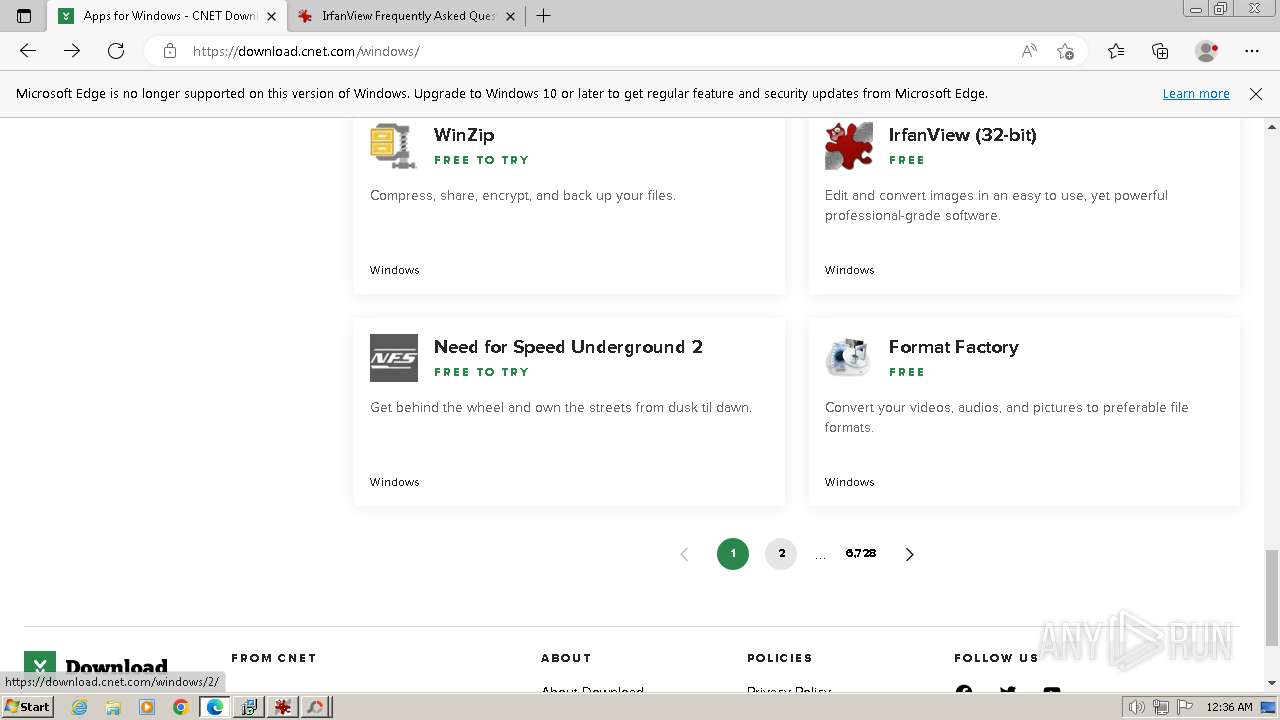View site information lock icon
The image size is (1280, 720).
click(170, 51)
